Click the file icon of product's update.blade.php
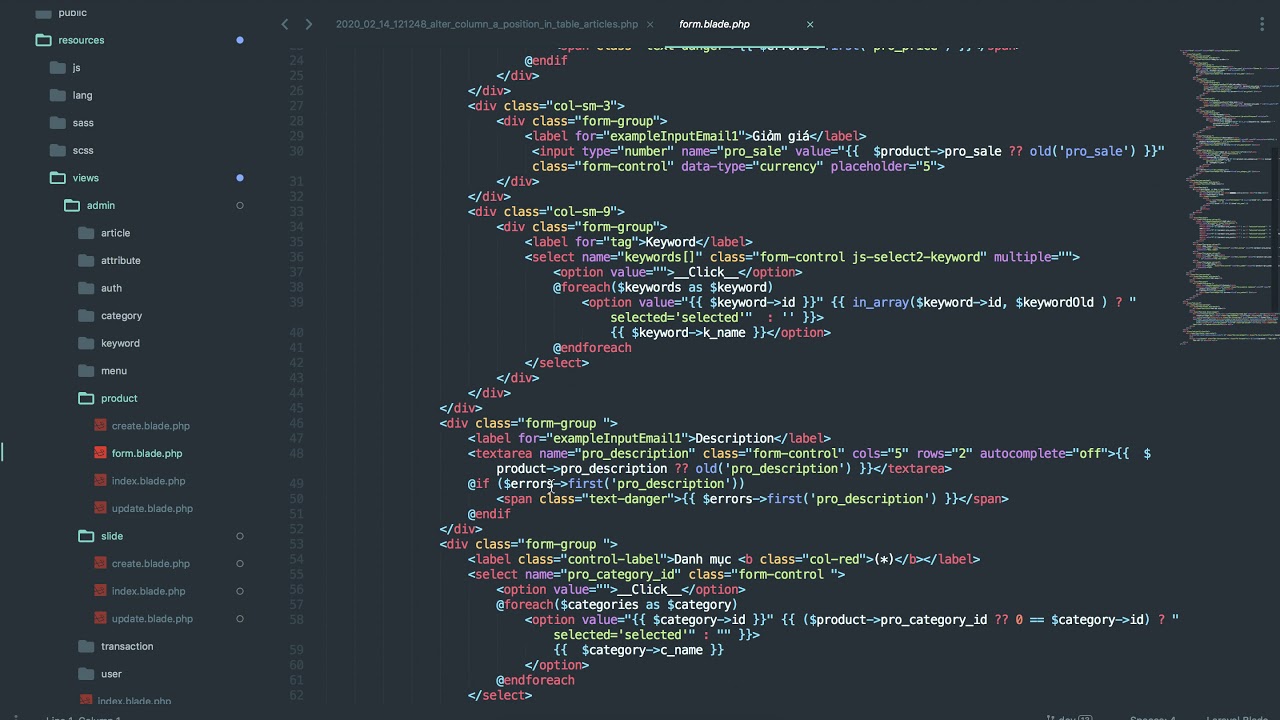1280x720 pixels. pos(100,508)
